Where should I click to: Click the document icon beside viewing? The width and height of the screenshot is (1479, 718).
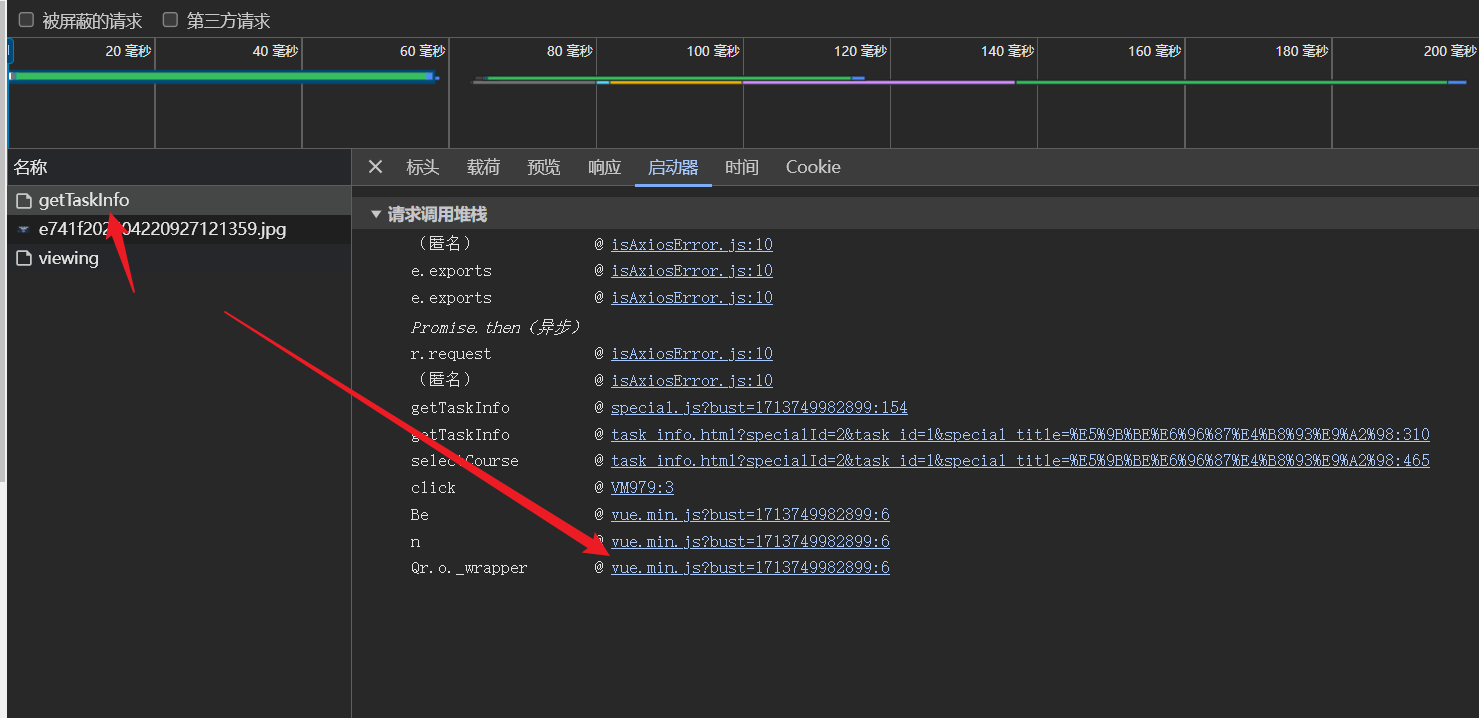pyautogui.click(x=24, y=258)
